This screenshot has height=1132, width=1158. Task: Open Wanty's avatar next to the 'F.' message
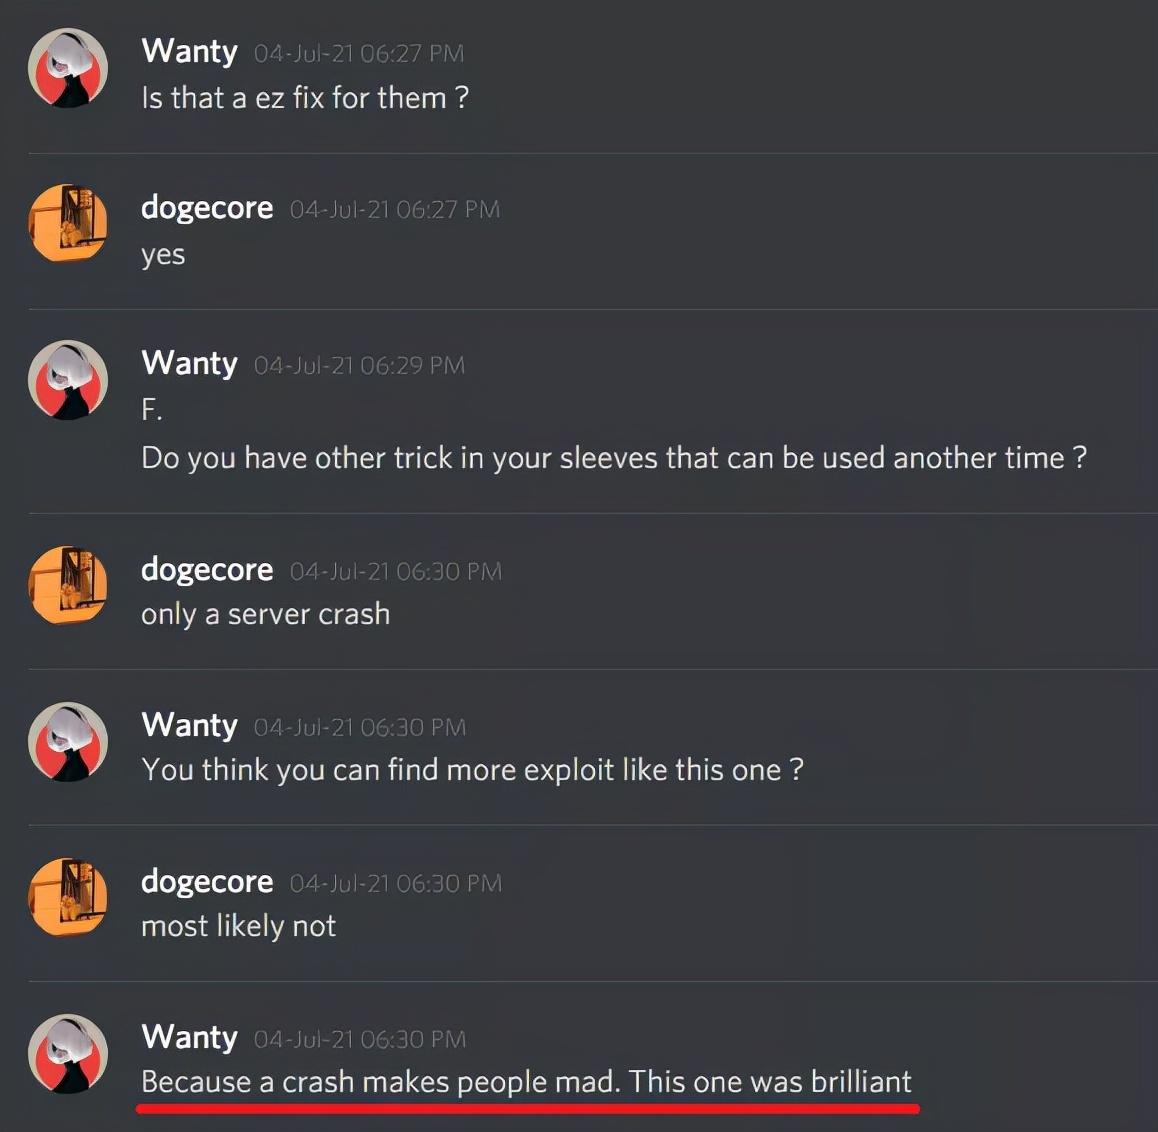[x=68, y=380]
